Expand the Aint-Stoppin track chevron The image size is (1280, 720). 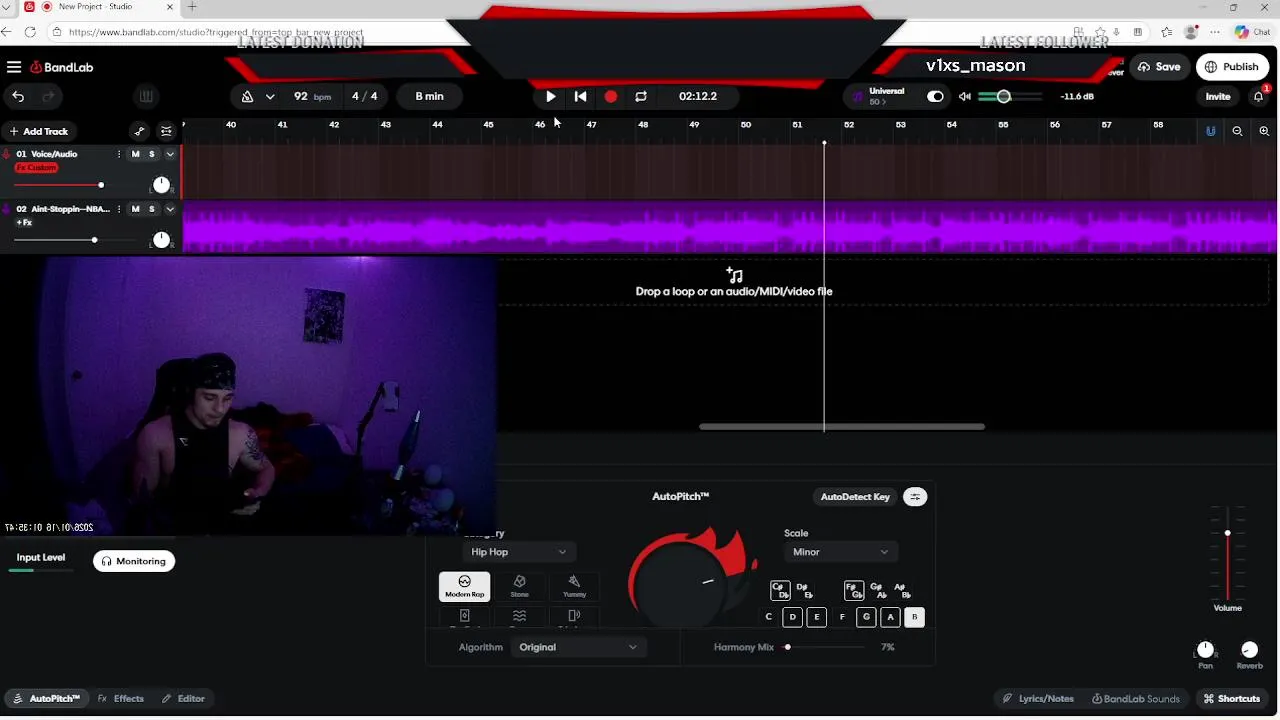(170, 209)
